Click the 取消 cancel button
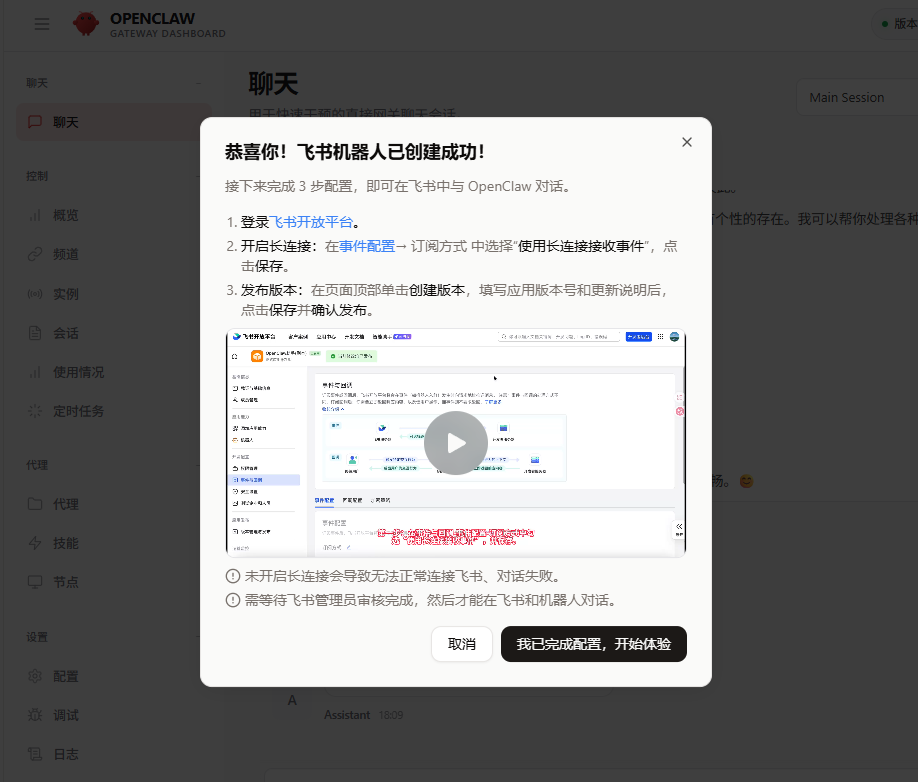Image resolution: width=918 pixels, height=782 pixels. tap(461, 644)
